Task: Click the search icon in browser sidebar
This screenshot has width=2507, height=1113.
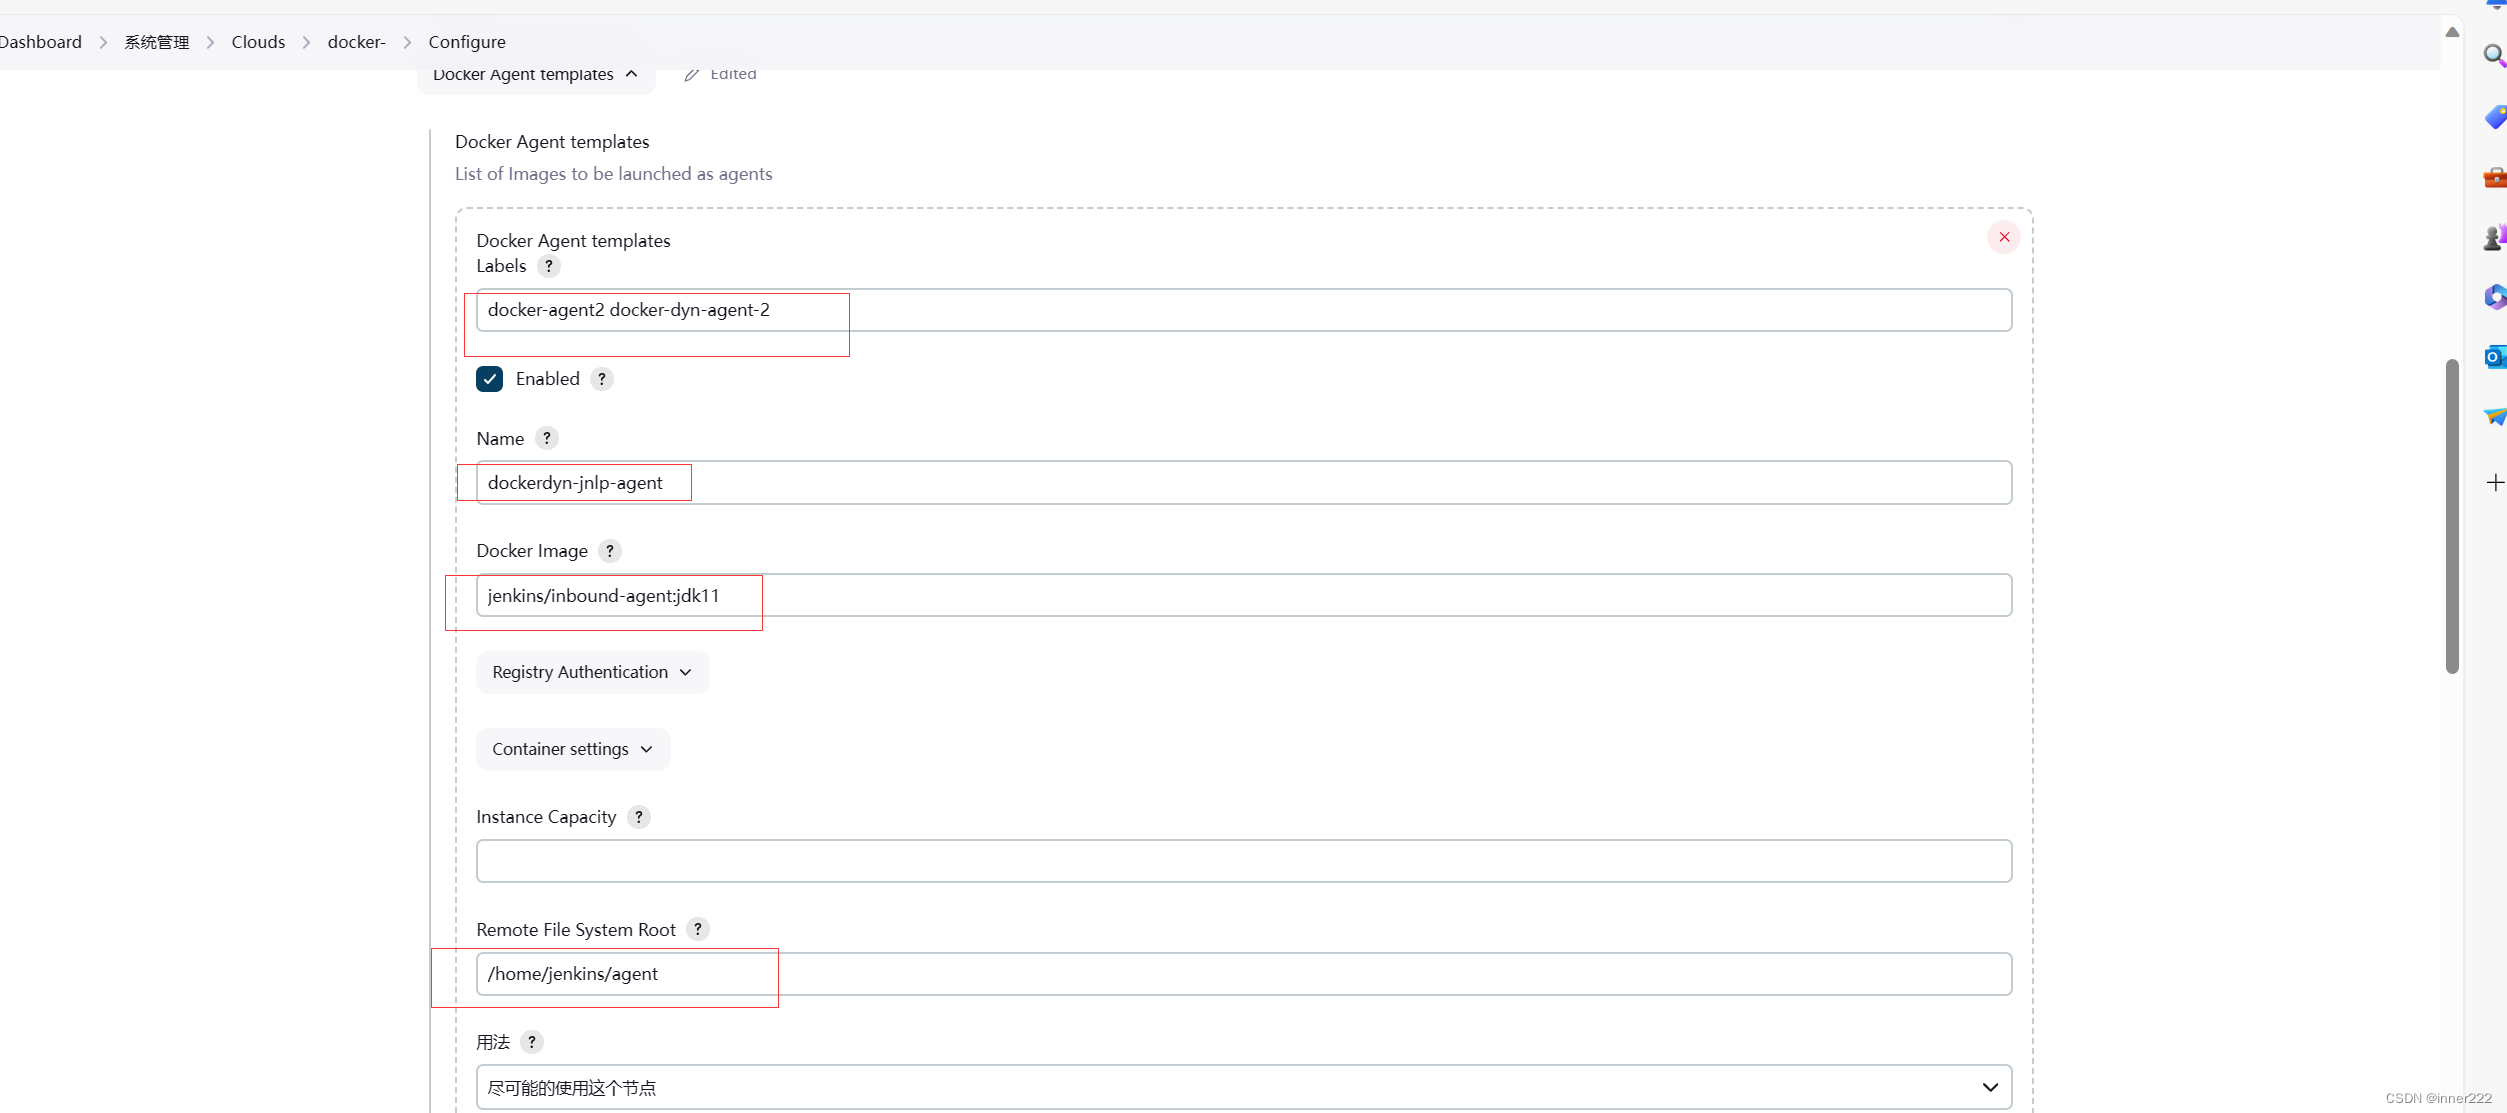Action: coord(2494,56)
